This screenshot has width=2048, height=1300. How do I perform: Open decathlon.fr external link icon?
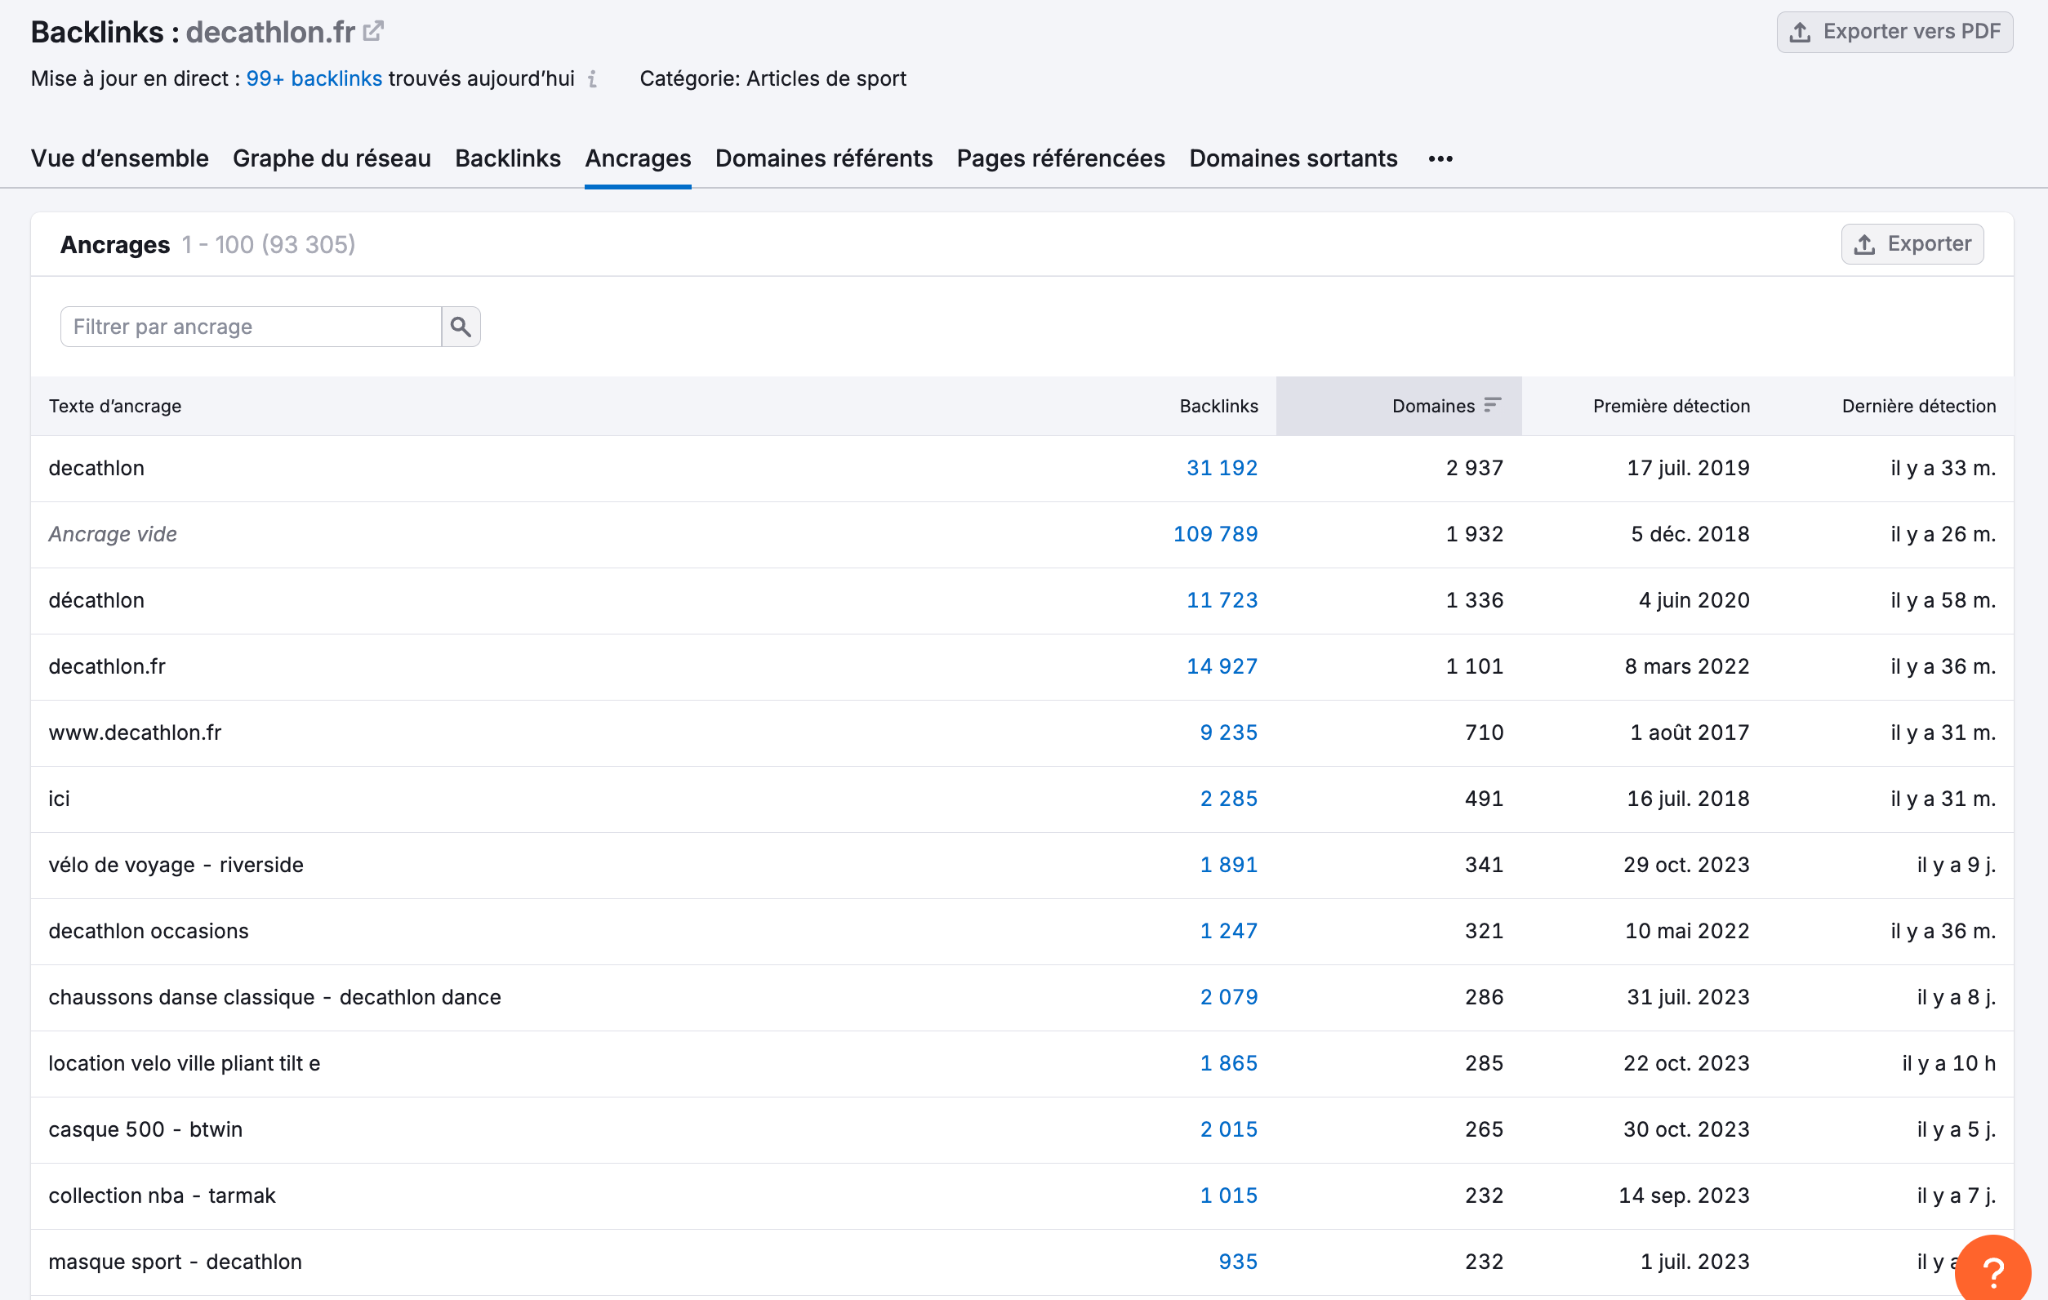373,31
